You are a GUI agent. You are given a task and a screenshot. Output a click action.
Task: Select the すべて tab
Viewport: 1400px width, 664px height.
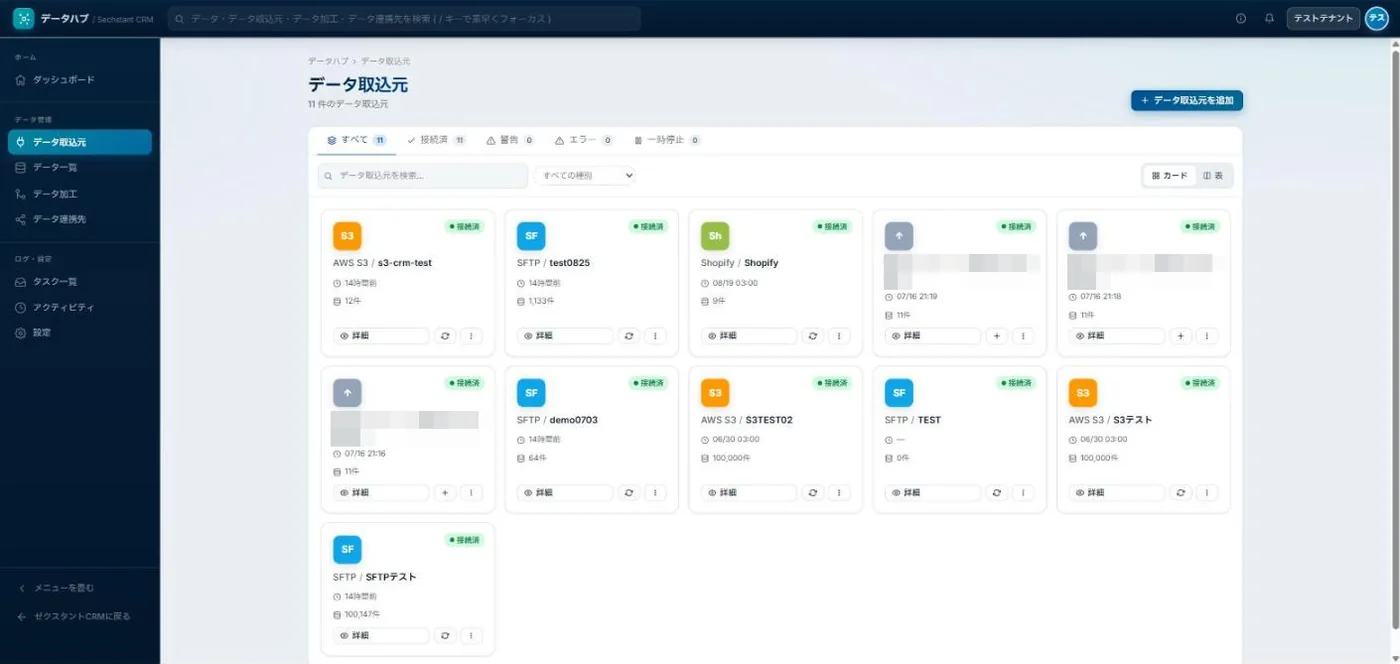[357, 140]
